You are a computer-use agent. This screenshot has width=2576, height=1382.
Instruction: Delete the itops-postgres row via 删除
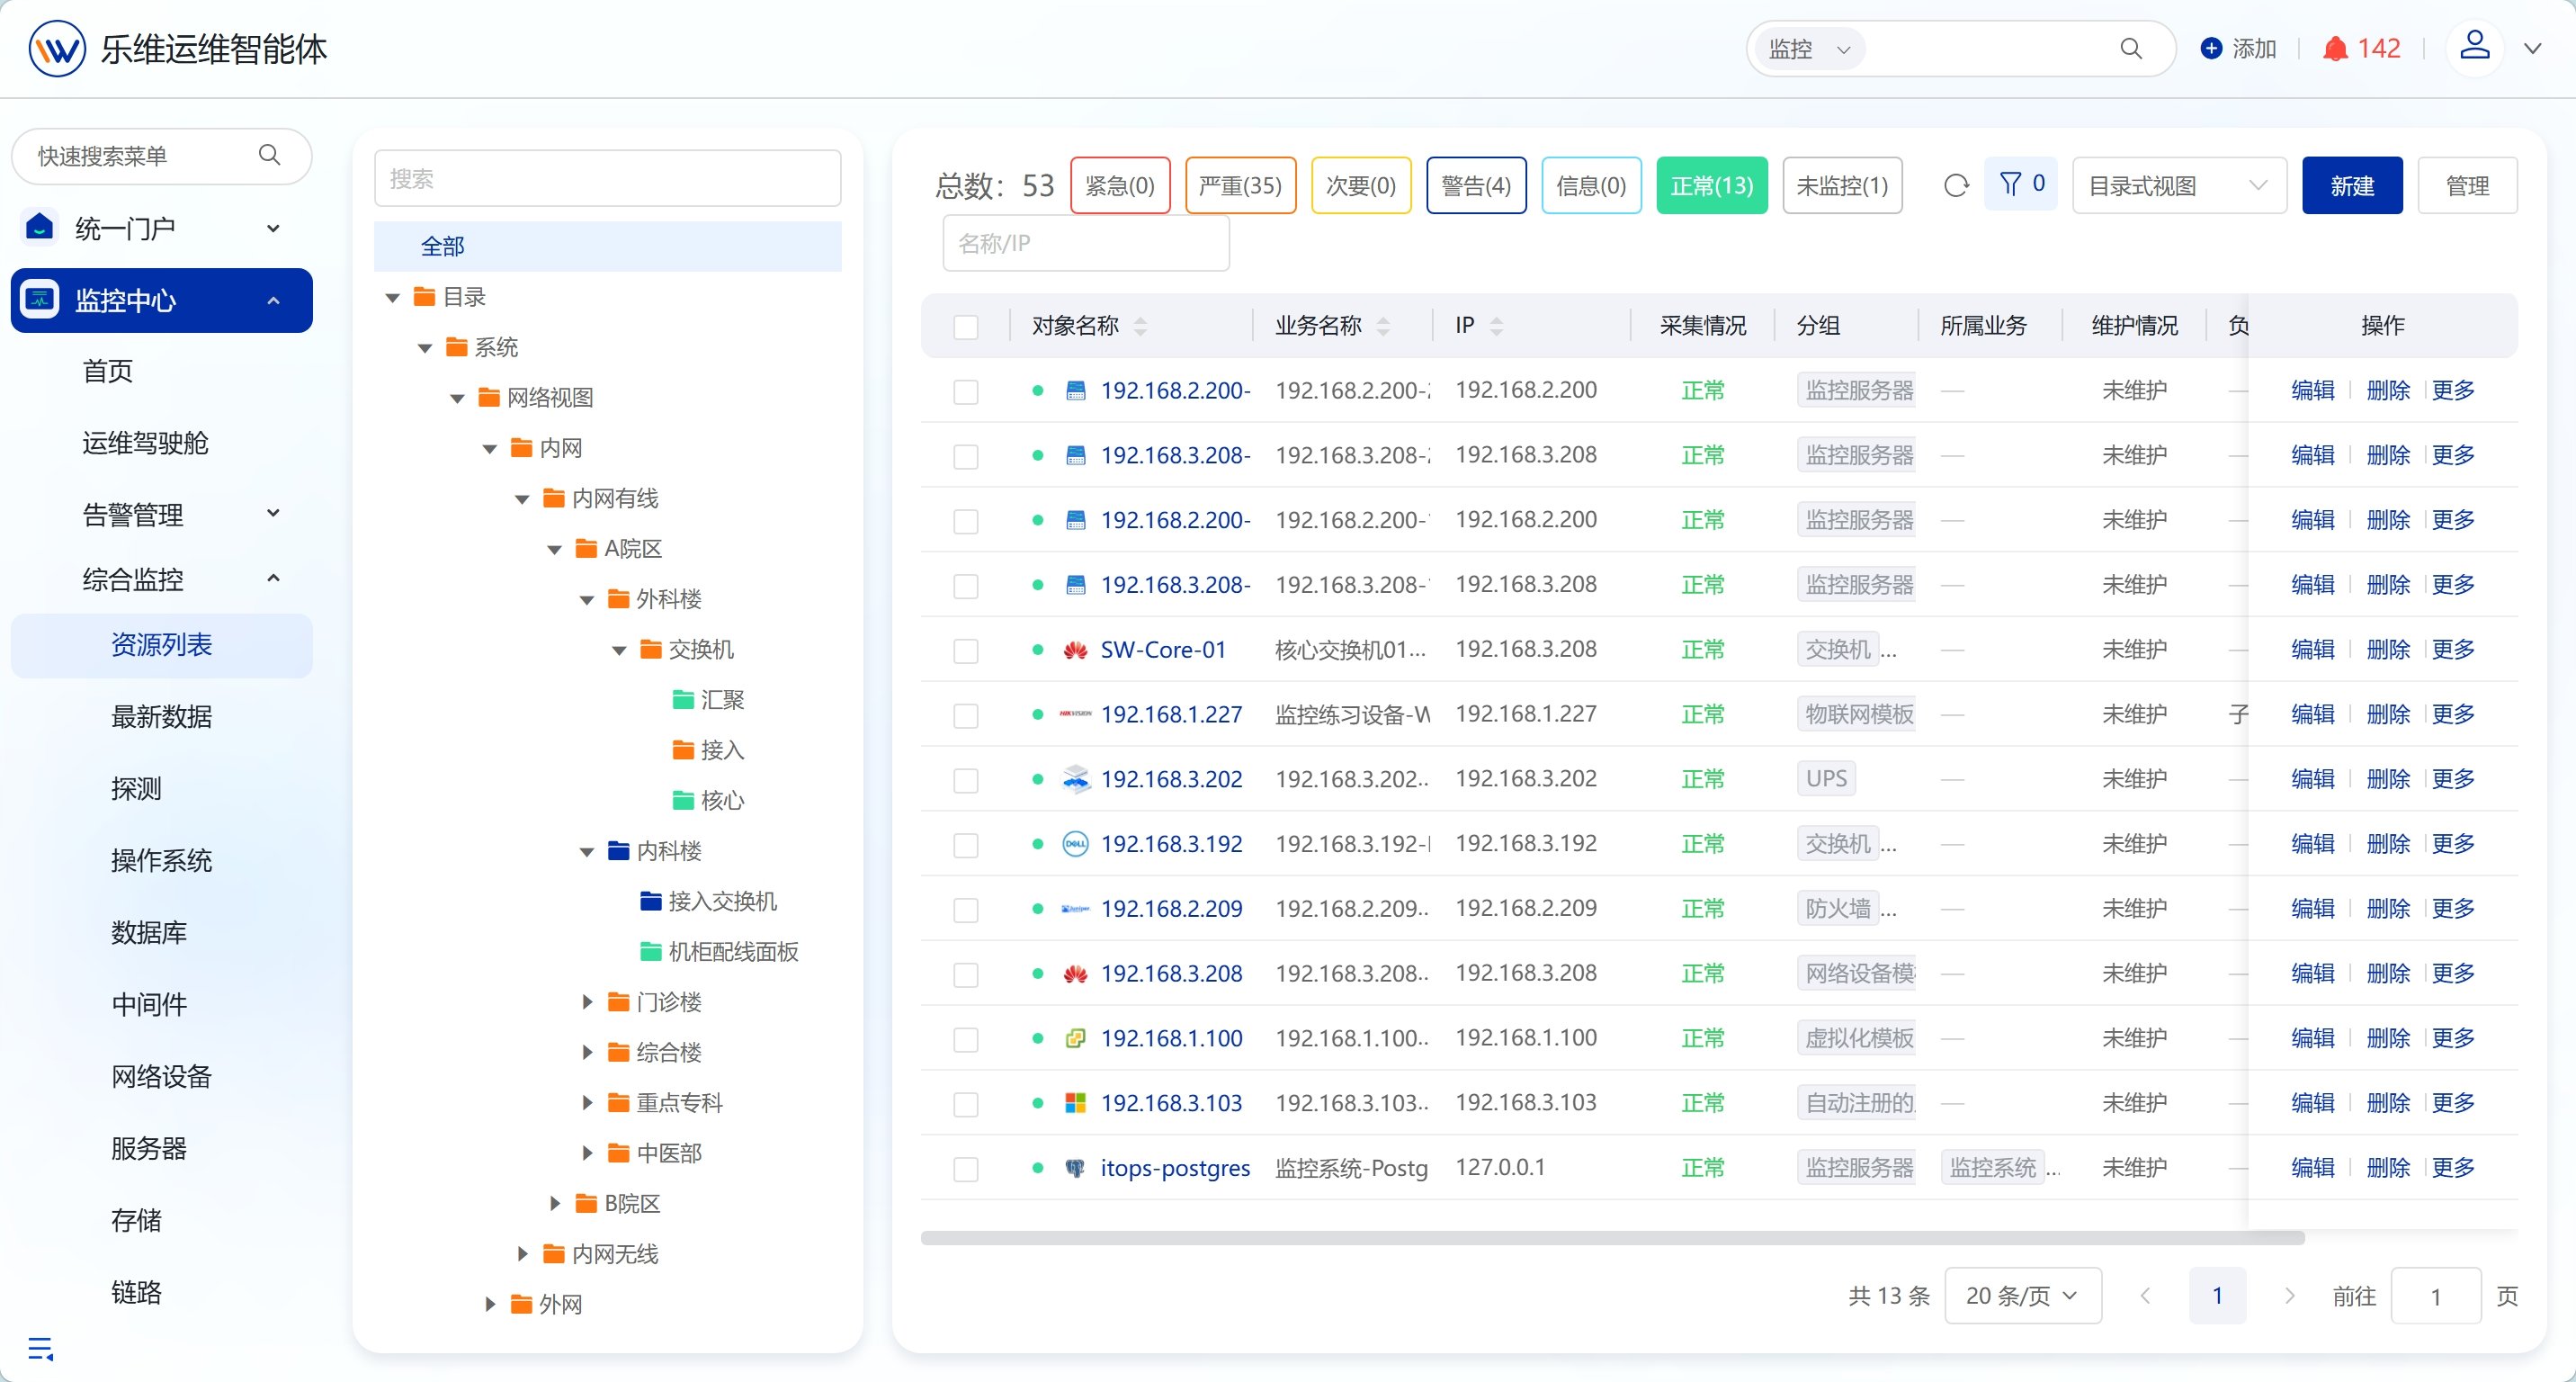click(2388, 1168)
